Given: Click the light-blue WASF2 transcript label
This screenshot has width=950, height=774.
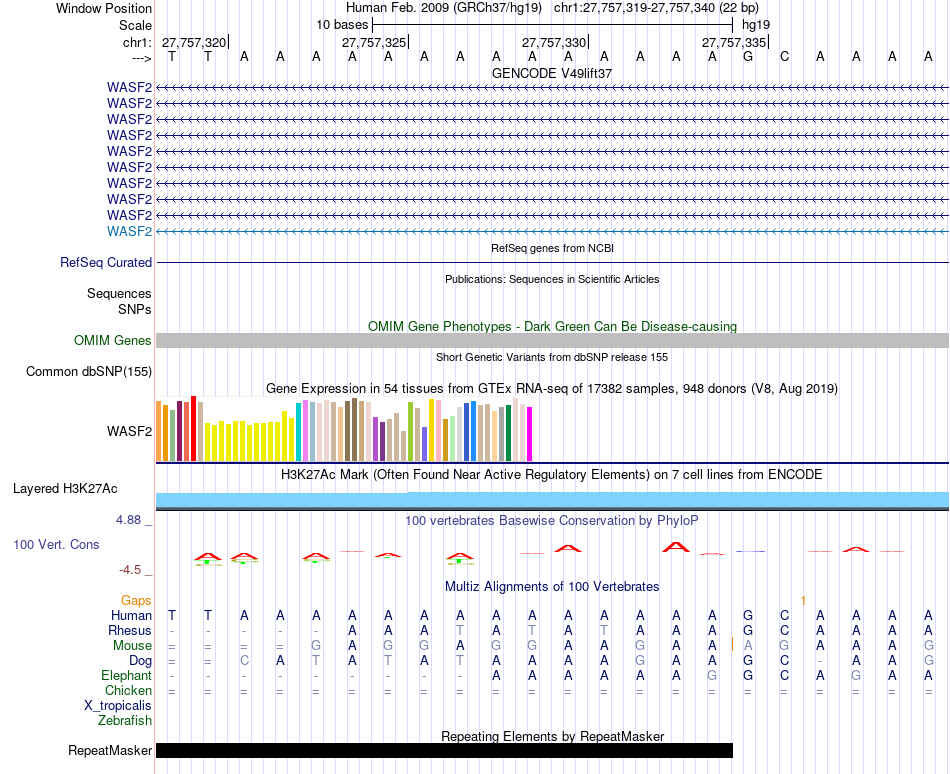Looking at the screenshot, I should (x=129, y=231).
